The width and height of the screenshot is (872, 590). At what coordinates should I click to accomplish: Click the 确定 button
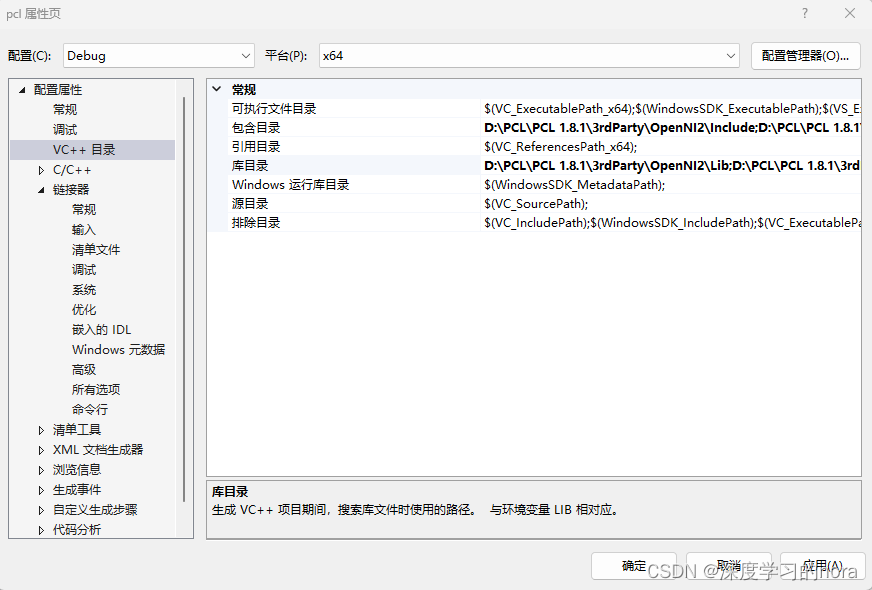[634, 565]
